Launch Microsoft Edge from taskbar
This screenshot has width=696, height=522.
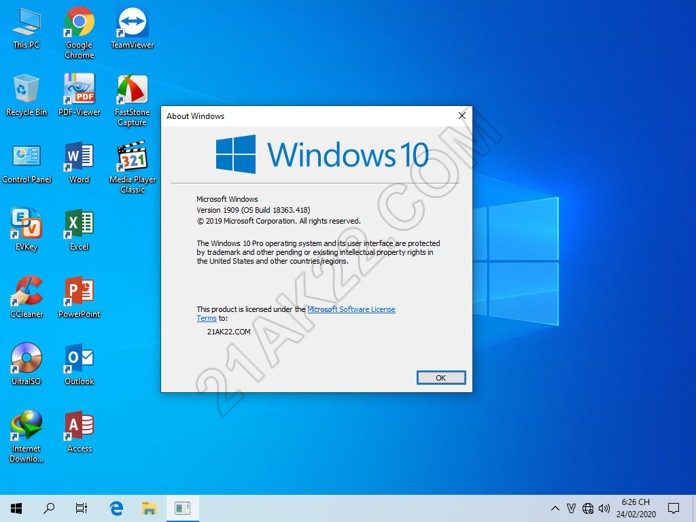point(116,508)
